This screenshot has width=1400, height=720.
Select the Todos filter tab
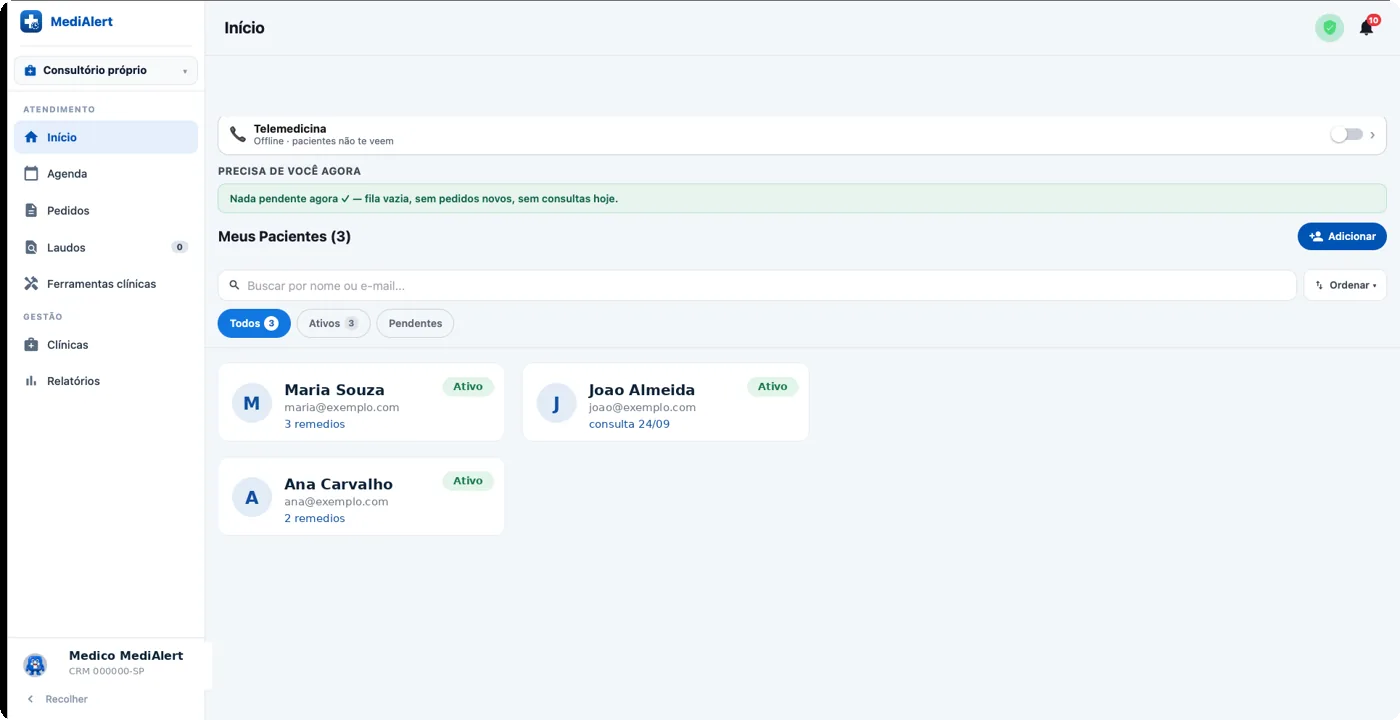[x=254, y=323]
